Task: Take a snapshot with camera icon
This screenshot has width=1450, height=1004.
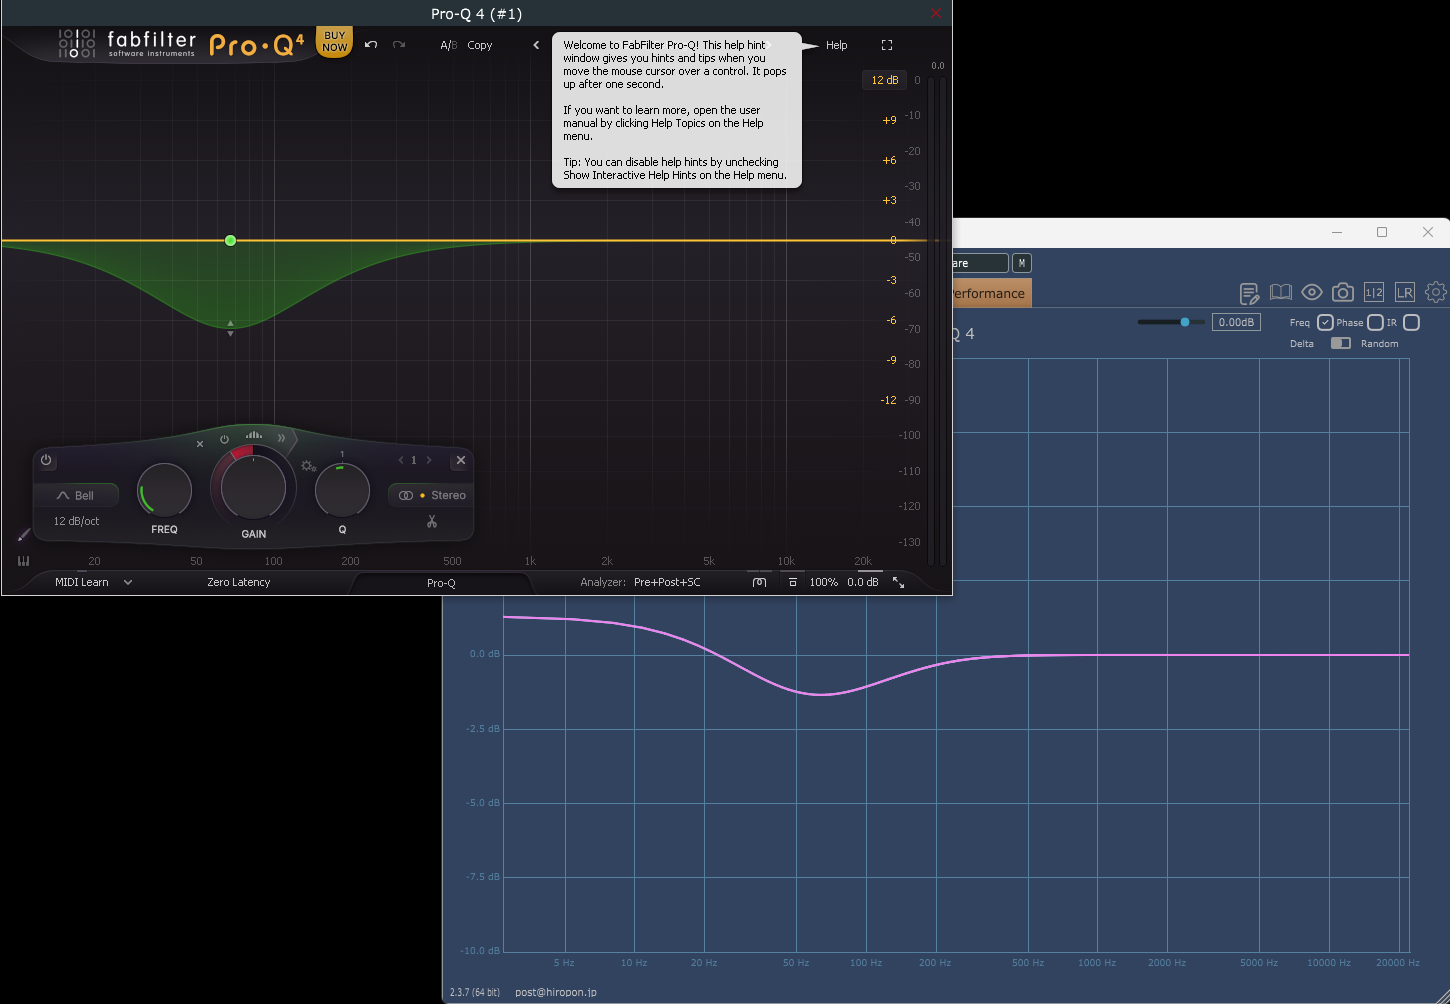Action: coord(1343,292)
